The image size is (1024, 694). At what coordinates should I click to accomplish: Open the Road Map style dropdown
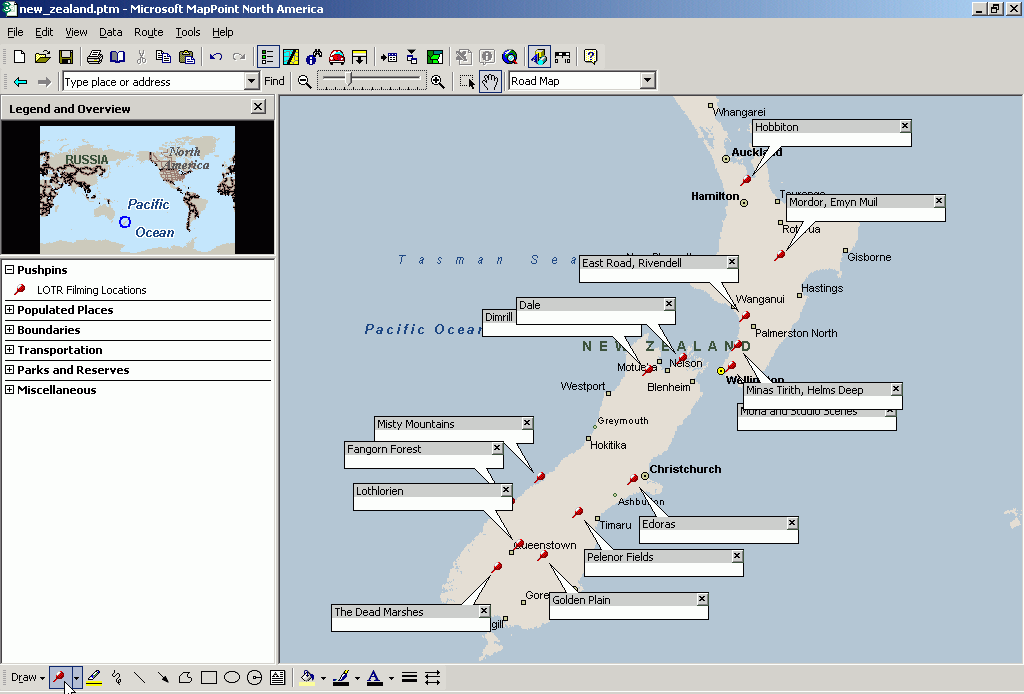(x=647, y=82)
